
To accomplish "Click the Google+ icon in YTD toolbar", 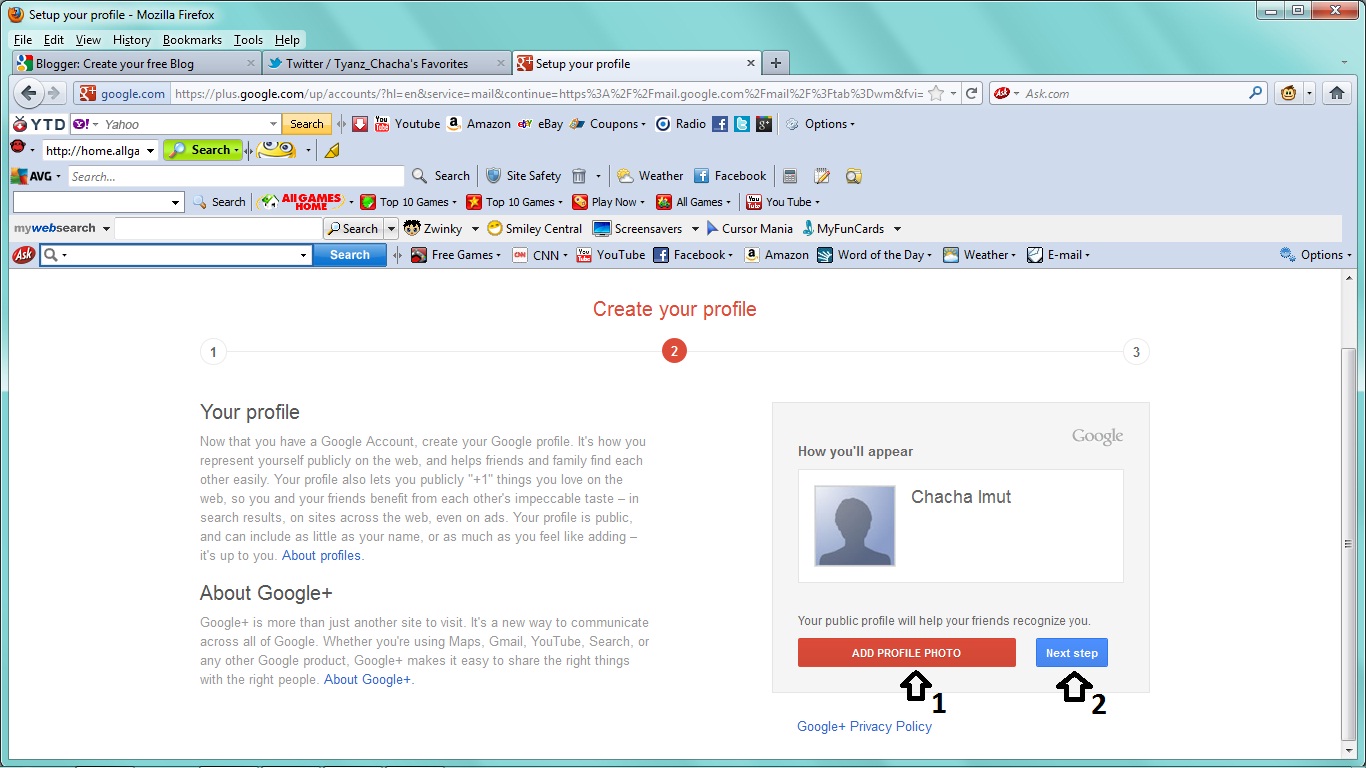I will [x=764, y=124].
